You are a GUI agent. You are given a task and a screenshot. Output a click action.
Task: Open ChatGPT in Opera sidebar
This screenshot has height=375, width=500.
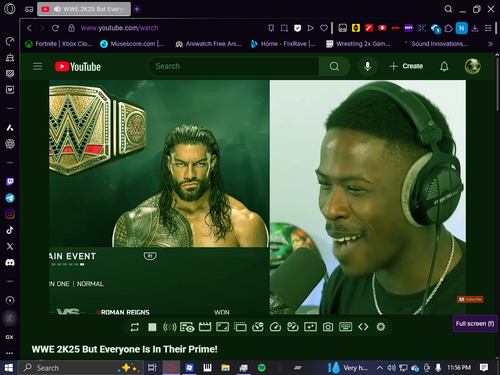click(10, 144)
